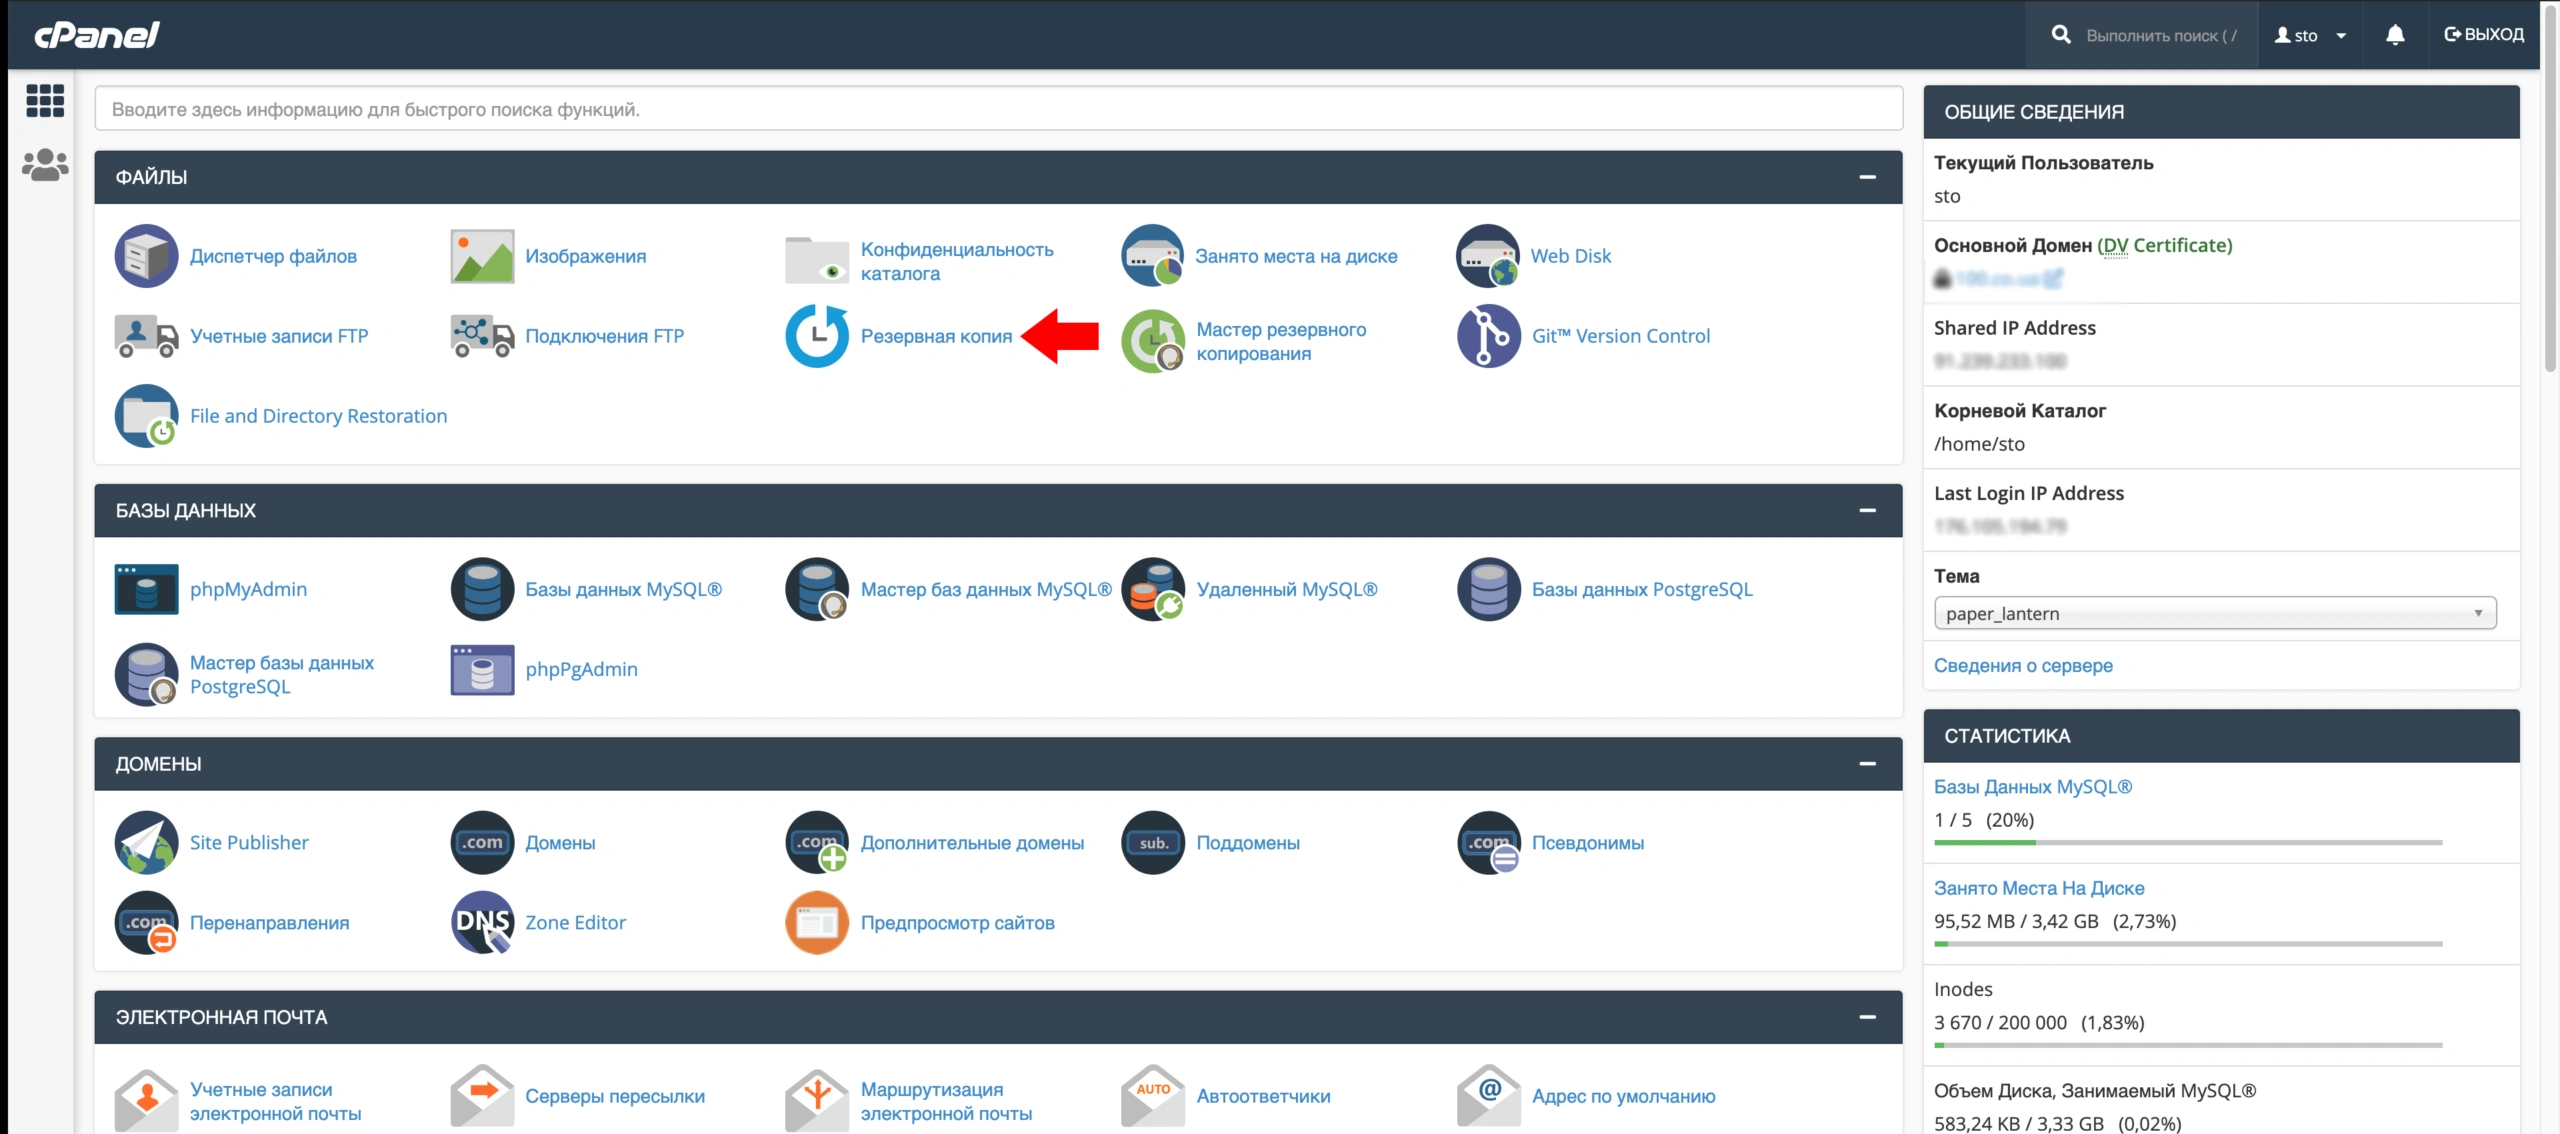Collapse the ФАЙЛЫ section

1867,177
